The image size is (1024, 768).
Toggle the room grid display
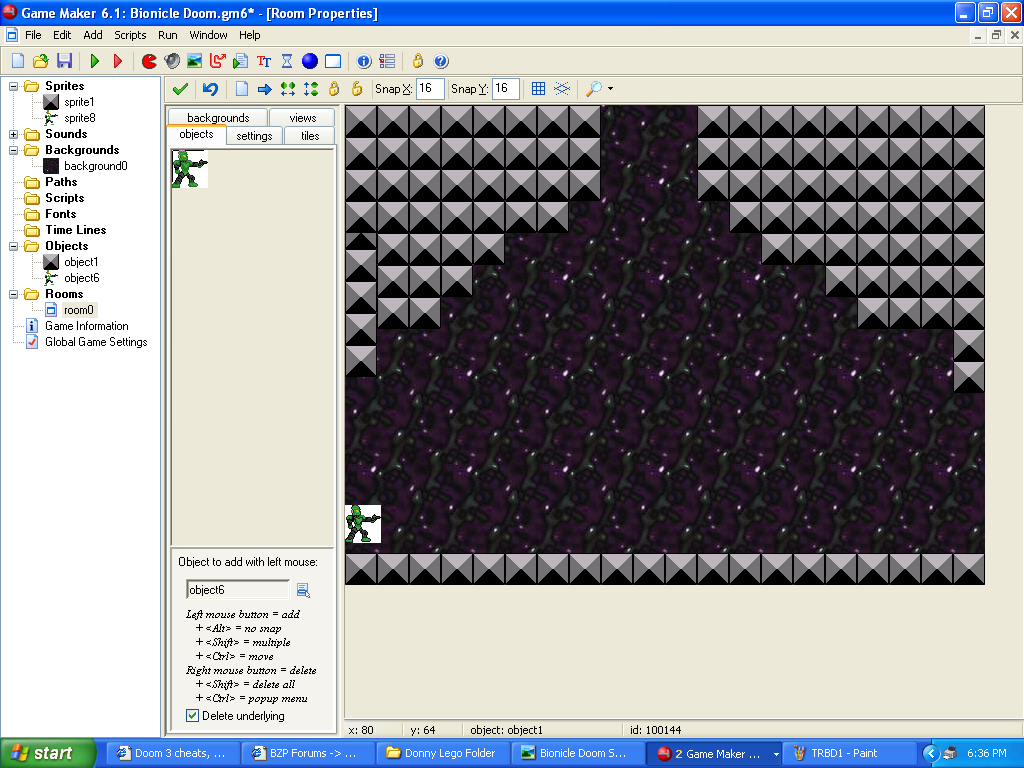(538, 89)
